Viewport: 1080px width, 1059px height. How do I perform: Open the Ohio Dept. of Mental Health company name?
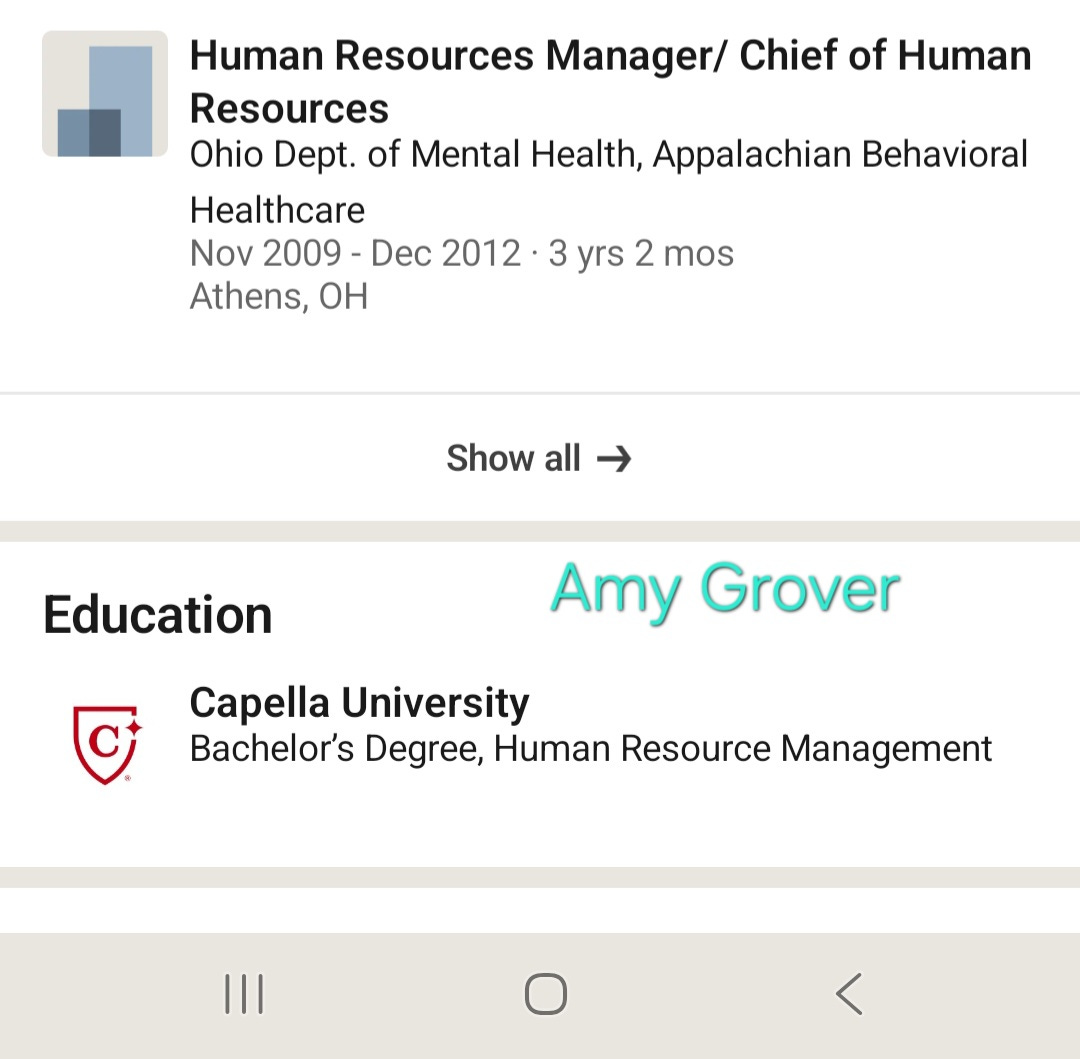point(609,182)
